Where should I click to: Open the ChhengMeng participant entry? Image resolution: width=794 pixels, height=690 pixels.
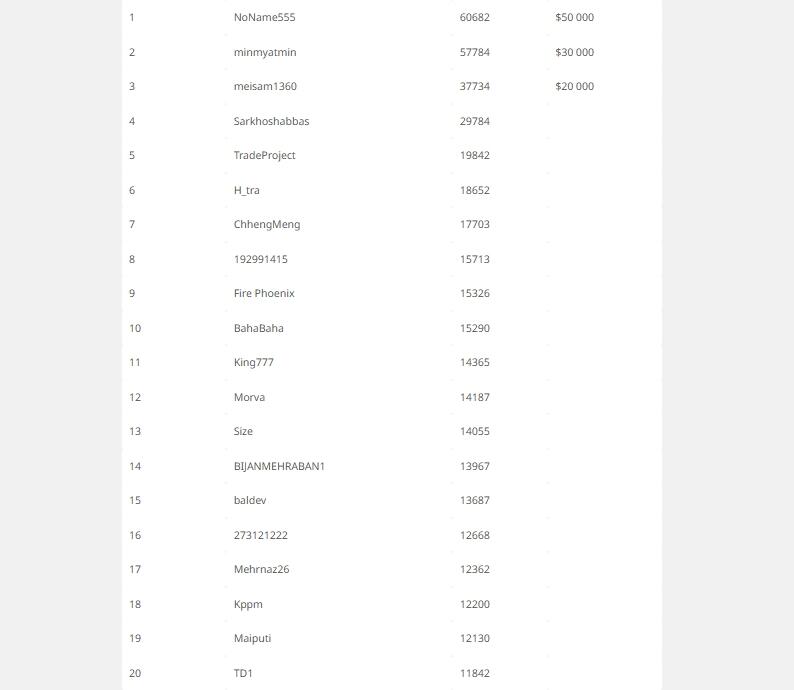pyautogui.click(x=266, y=225)
